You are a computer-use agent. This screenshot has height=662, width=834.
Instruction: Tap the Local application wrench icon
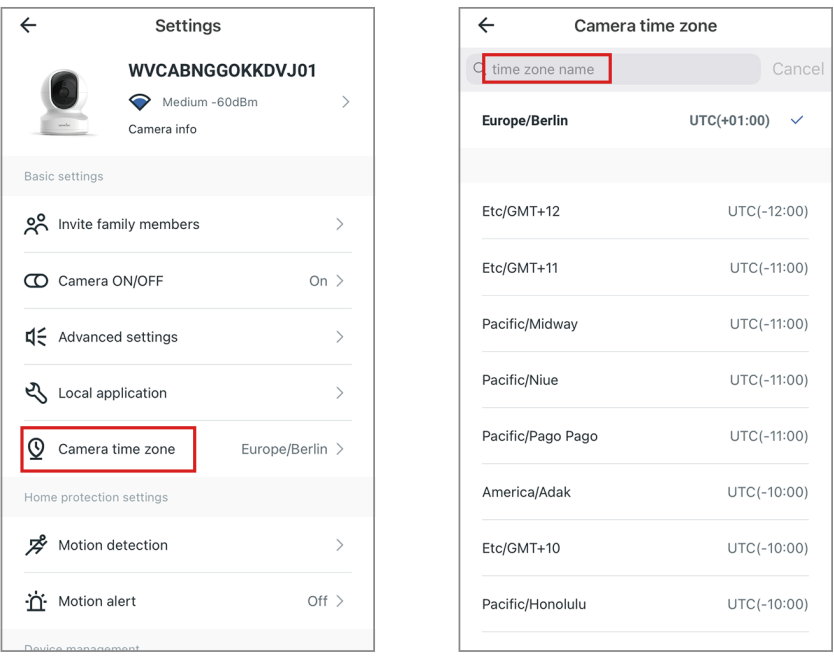coord(36,393)
